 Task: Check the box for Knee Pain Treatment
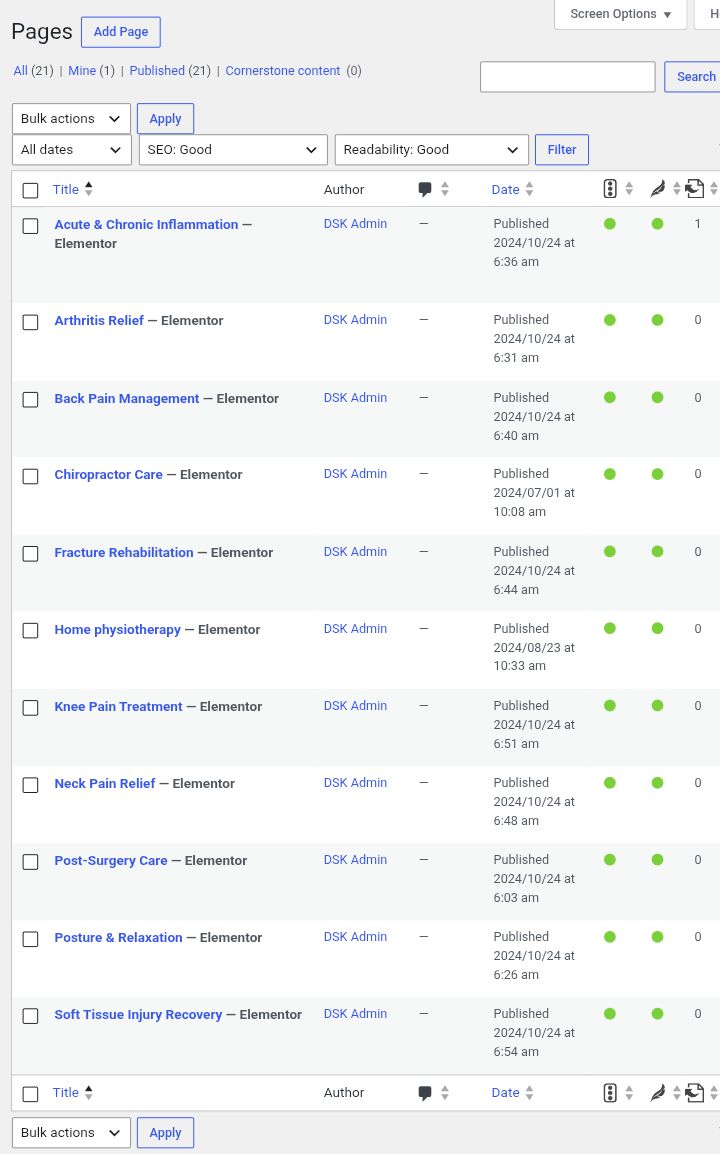[x=30, y=708]
